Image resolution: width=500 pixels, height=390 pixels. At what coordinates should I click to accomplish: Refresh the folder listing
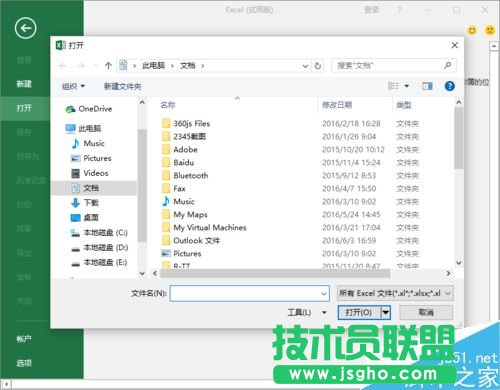click(318, 66)
